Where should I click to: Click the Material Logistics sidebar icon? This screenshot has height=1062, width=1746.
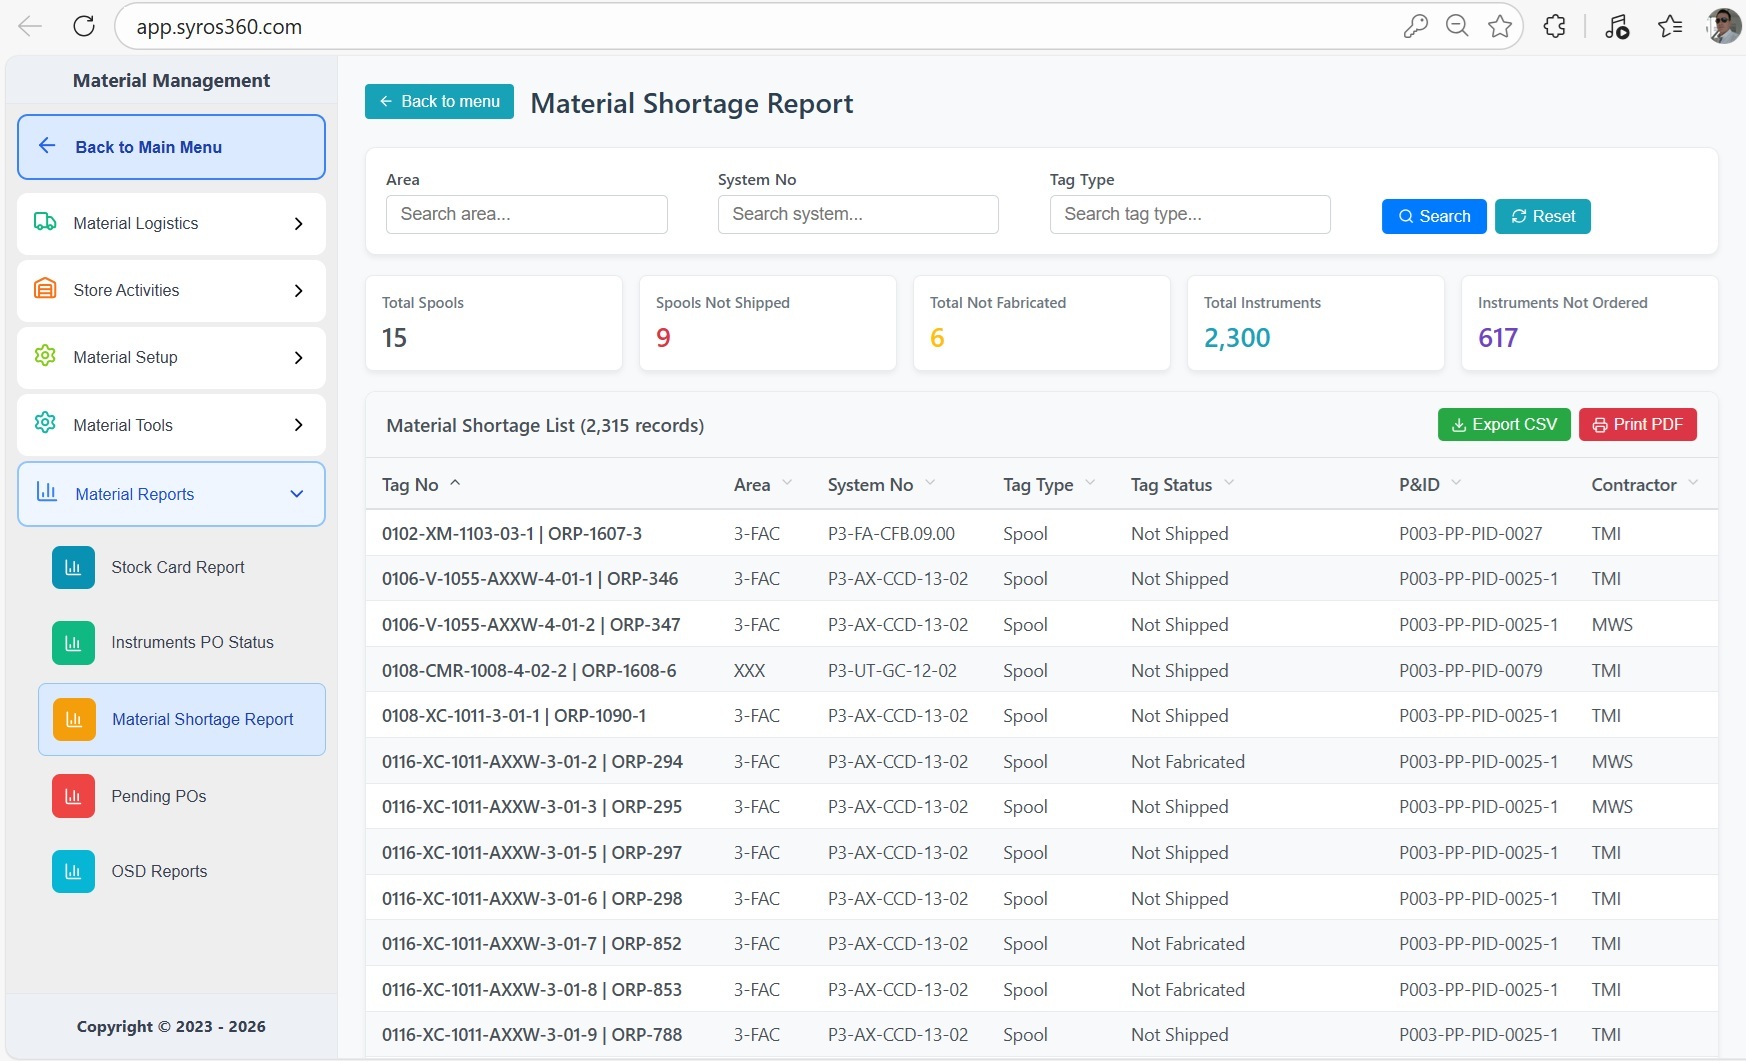[x=45, y=223]
